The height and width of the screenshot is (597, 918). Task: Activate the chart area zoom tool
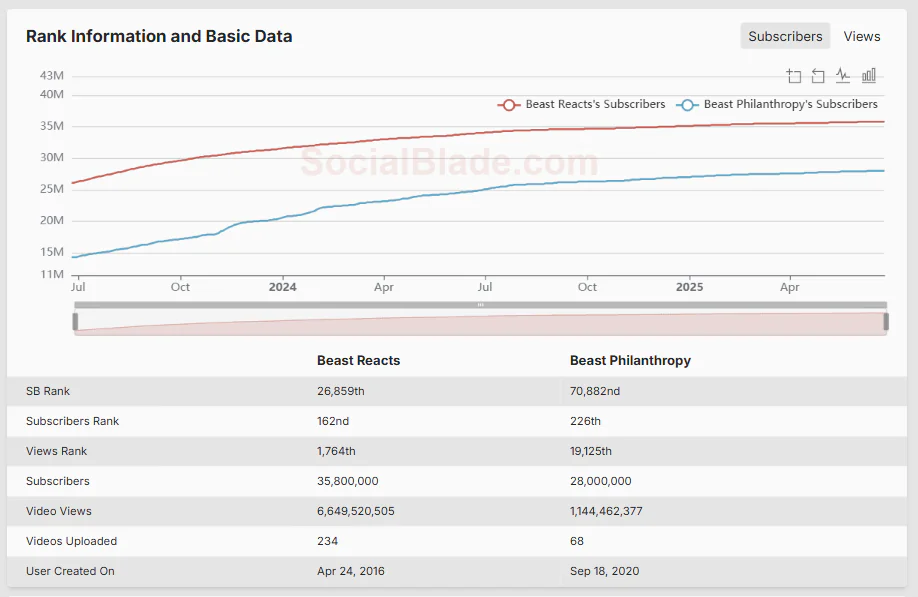[x=793, y=76]
